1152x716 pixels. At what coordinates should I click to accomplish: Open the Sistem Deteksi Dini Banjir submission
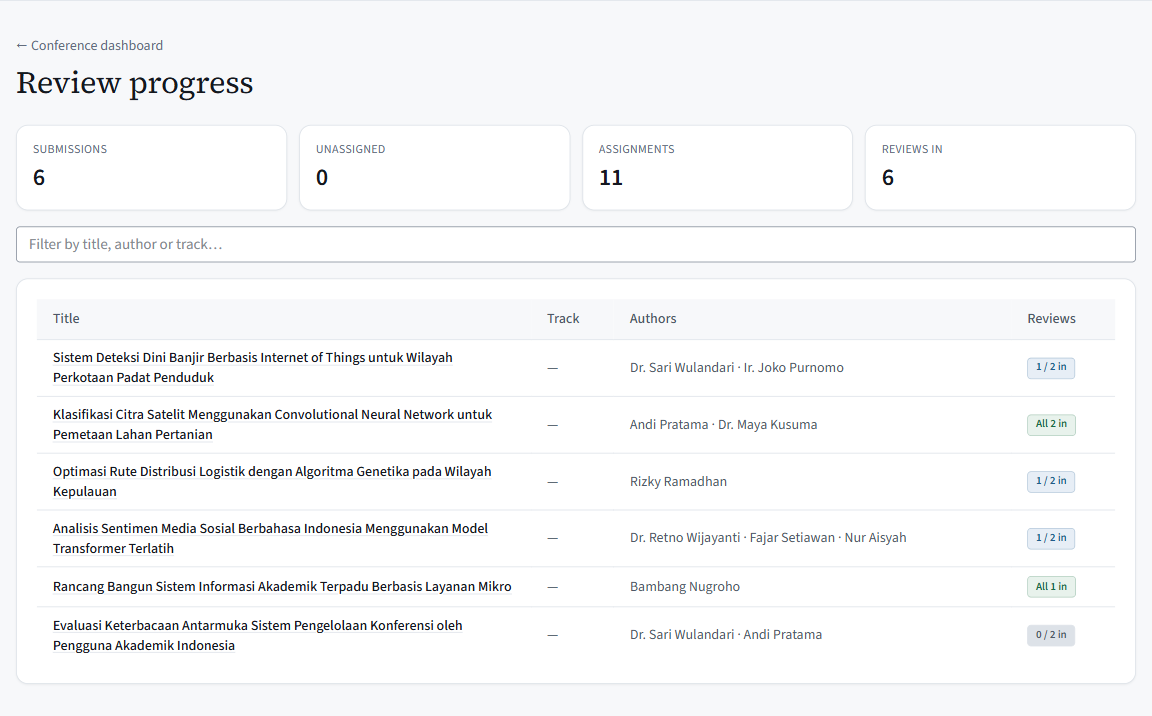253,367
